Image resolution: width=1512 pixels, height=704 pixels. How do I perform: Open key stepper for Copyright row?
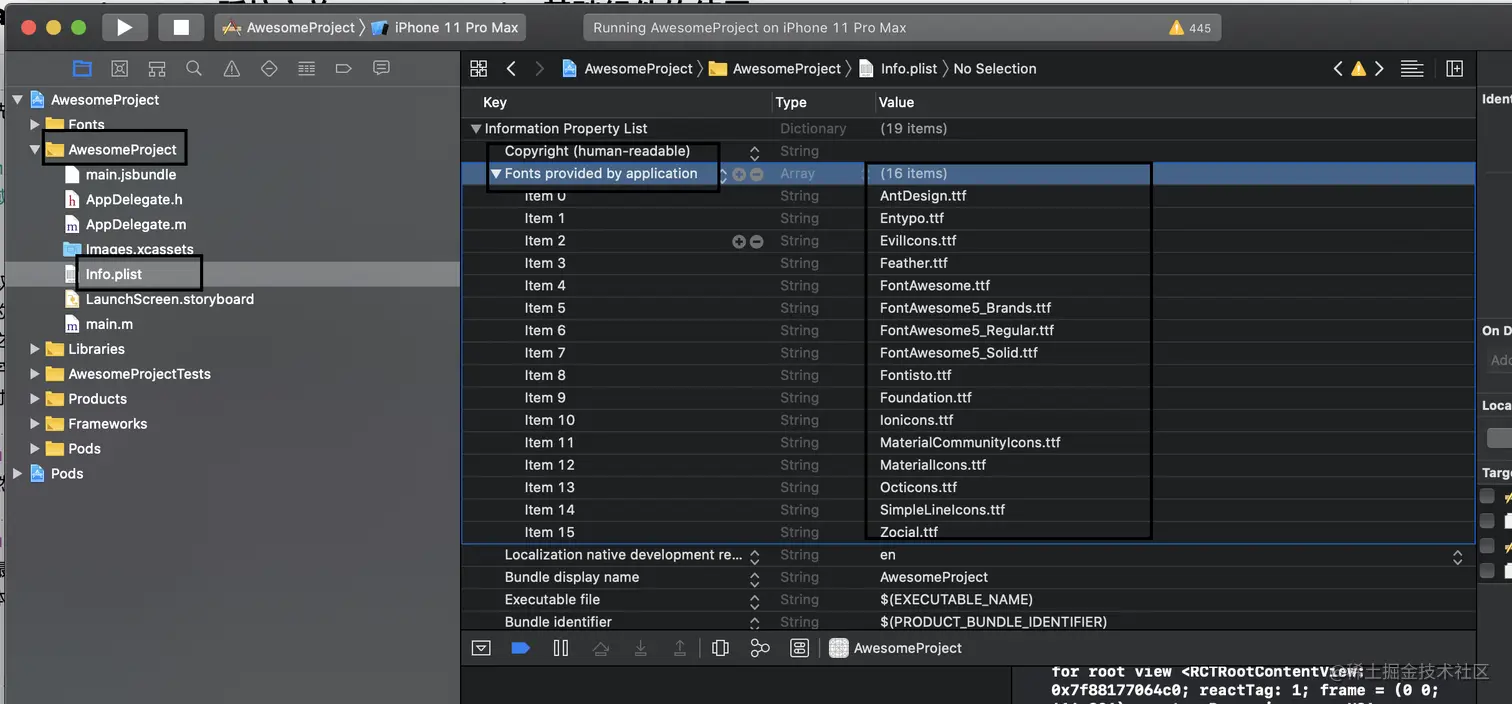pos(755,152)
